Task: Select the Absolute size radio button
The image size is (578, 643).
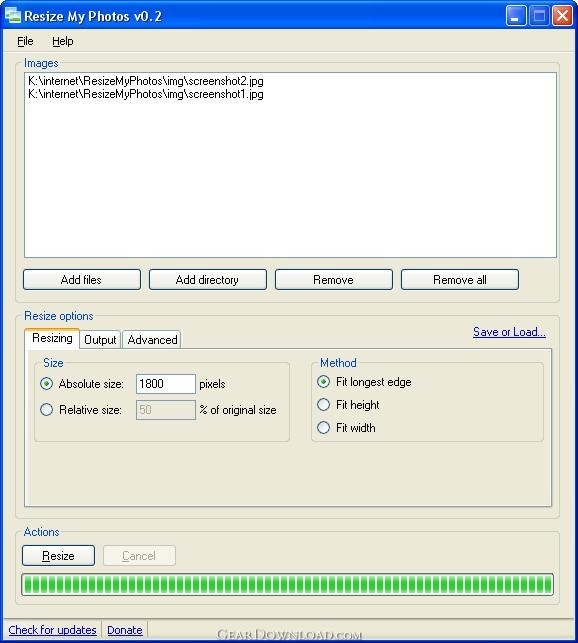Action: pos(46,384)
